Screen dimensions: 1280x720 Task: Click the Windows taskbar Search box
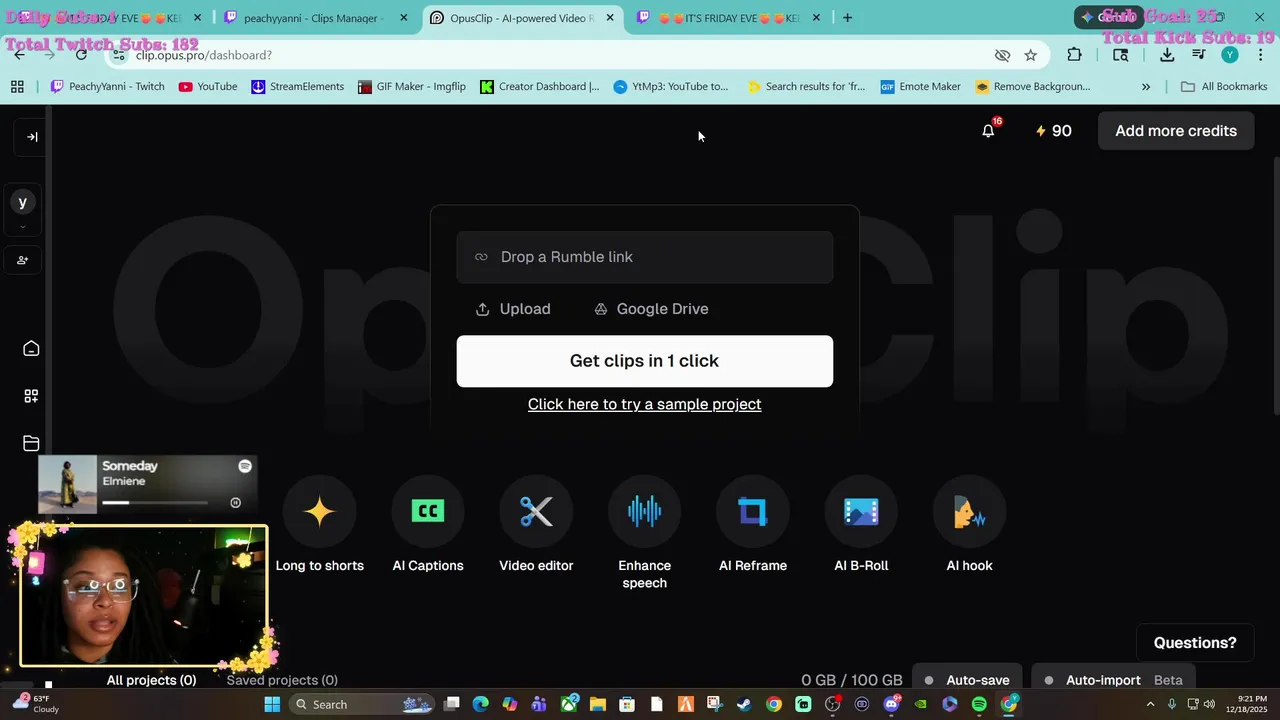coord(364,704)
